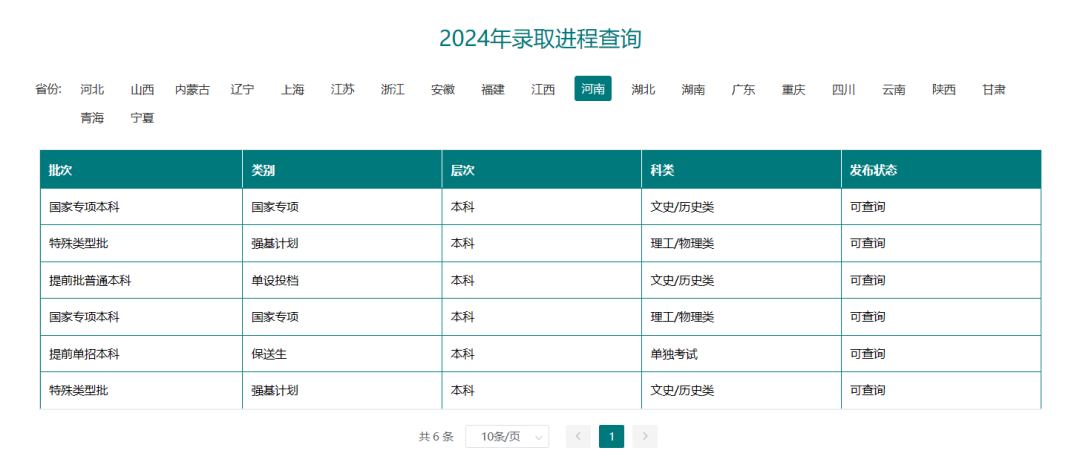Click the 批次 column header
The height and width of the screenshot is (468, 1080).
60,170
